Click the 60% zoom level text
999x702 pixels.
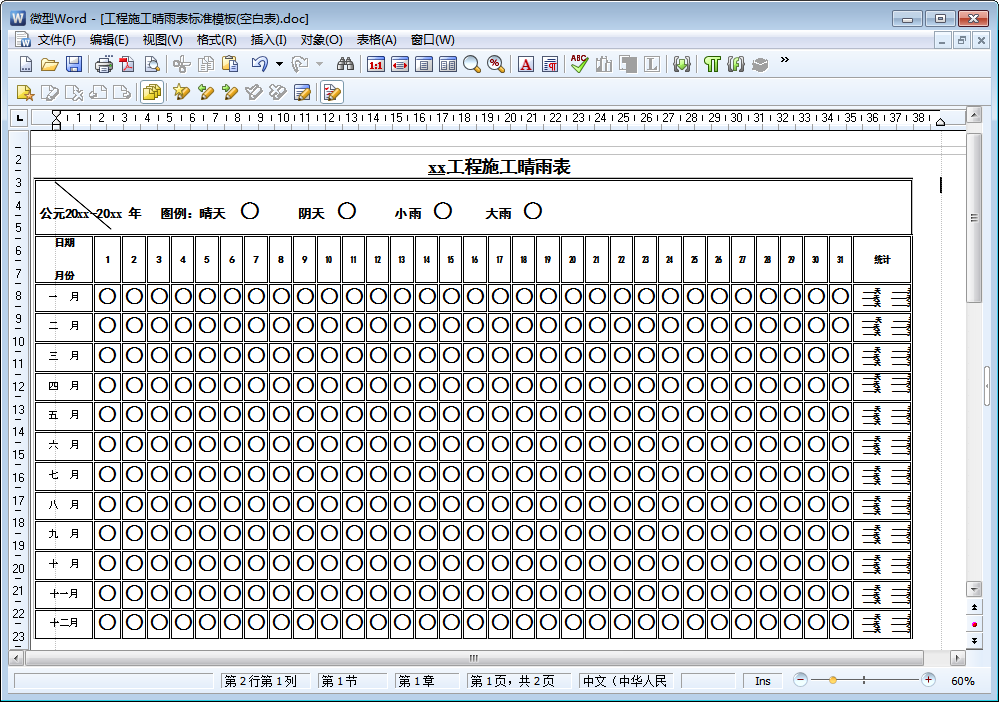click(963, 681)
